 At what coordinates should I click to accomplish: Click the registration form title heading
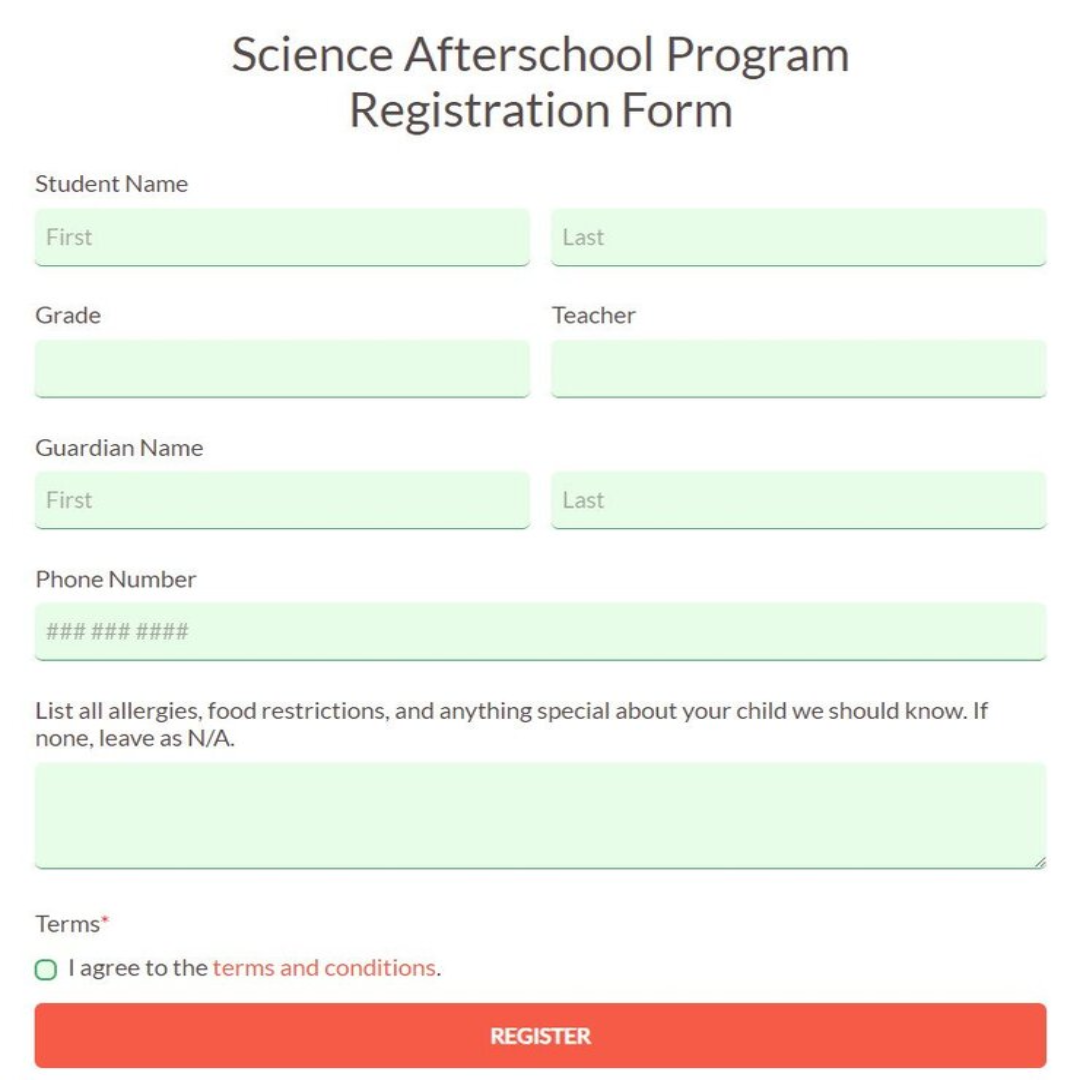[x=540, y=80]
